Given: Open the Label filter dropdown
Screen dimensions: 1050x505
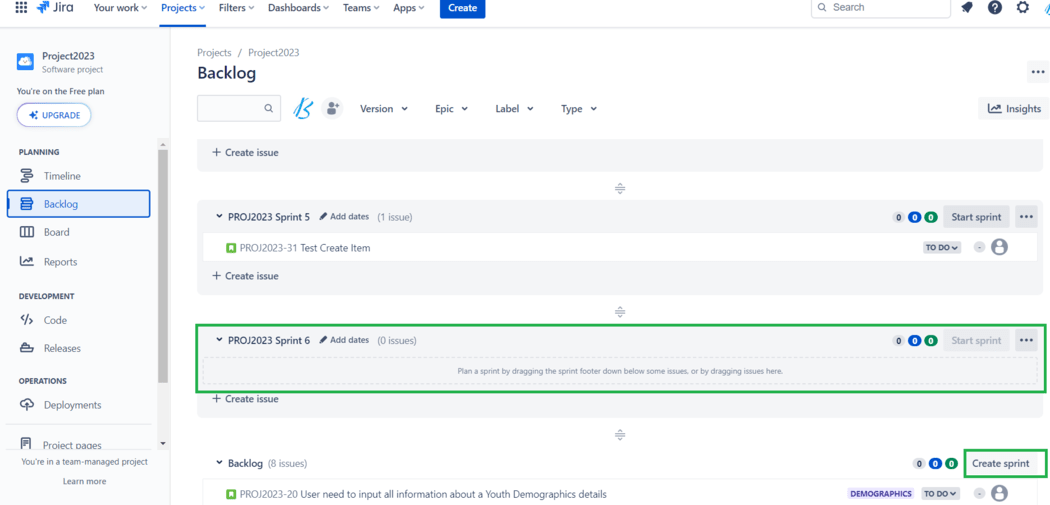Looking at the screenshot, I should (x=514, y=109).
